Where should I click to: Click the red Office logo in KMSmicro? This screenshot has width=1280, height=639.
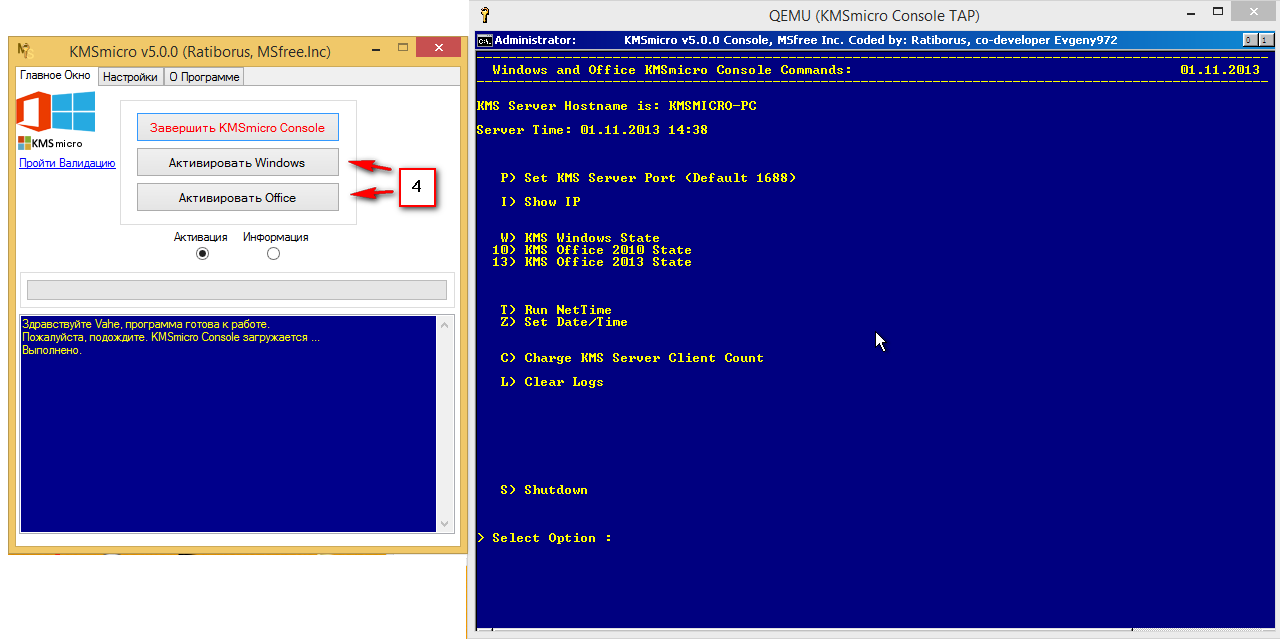pyautogui.click(x=34, y=111)
